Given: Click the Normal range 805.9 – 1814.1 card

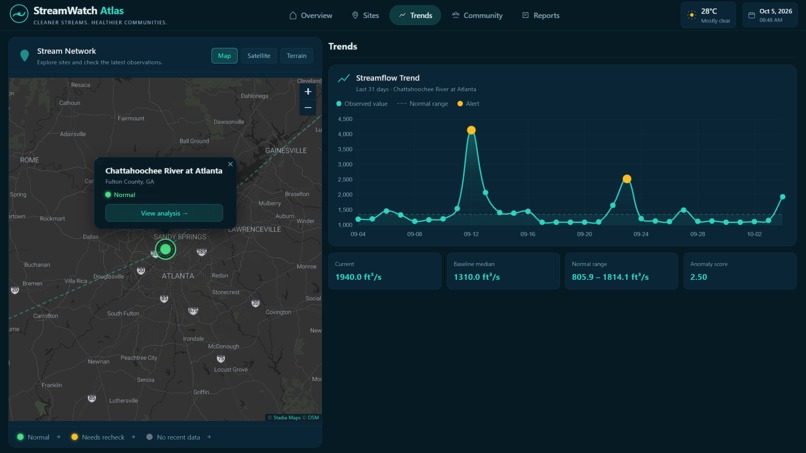Looking at the screenshot, I should 621,271.
